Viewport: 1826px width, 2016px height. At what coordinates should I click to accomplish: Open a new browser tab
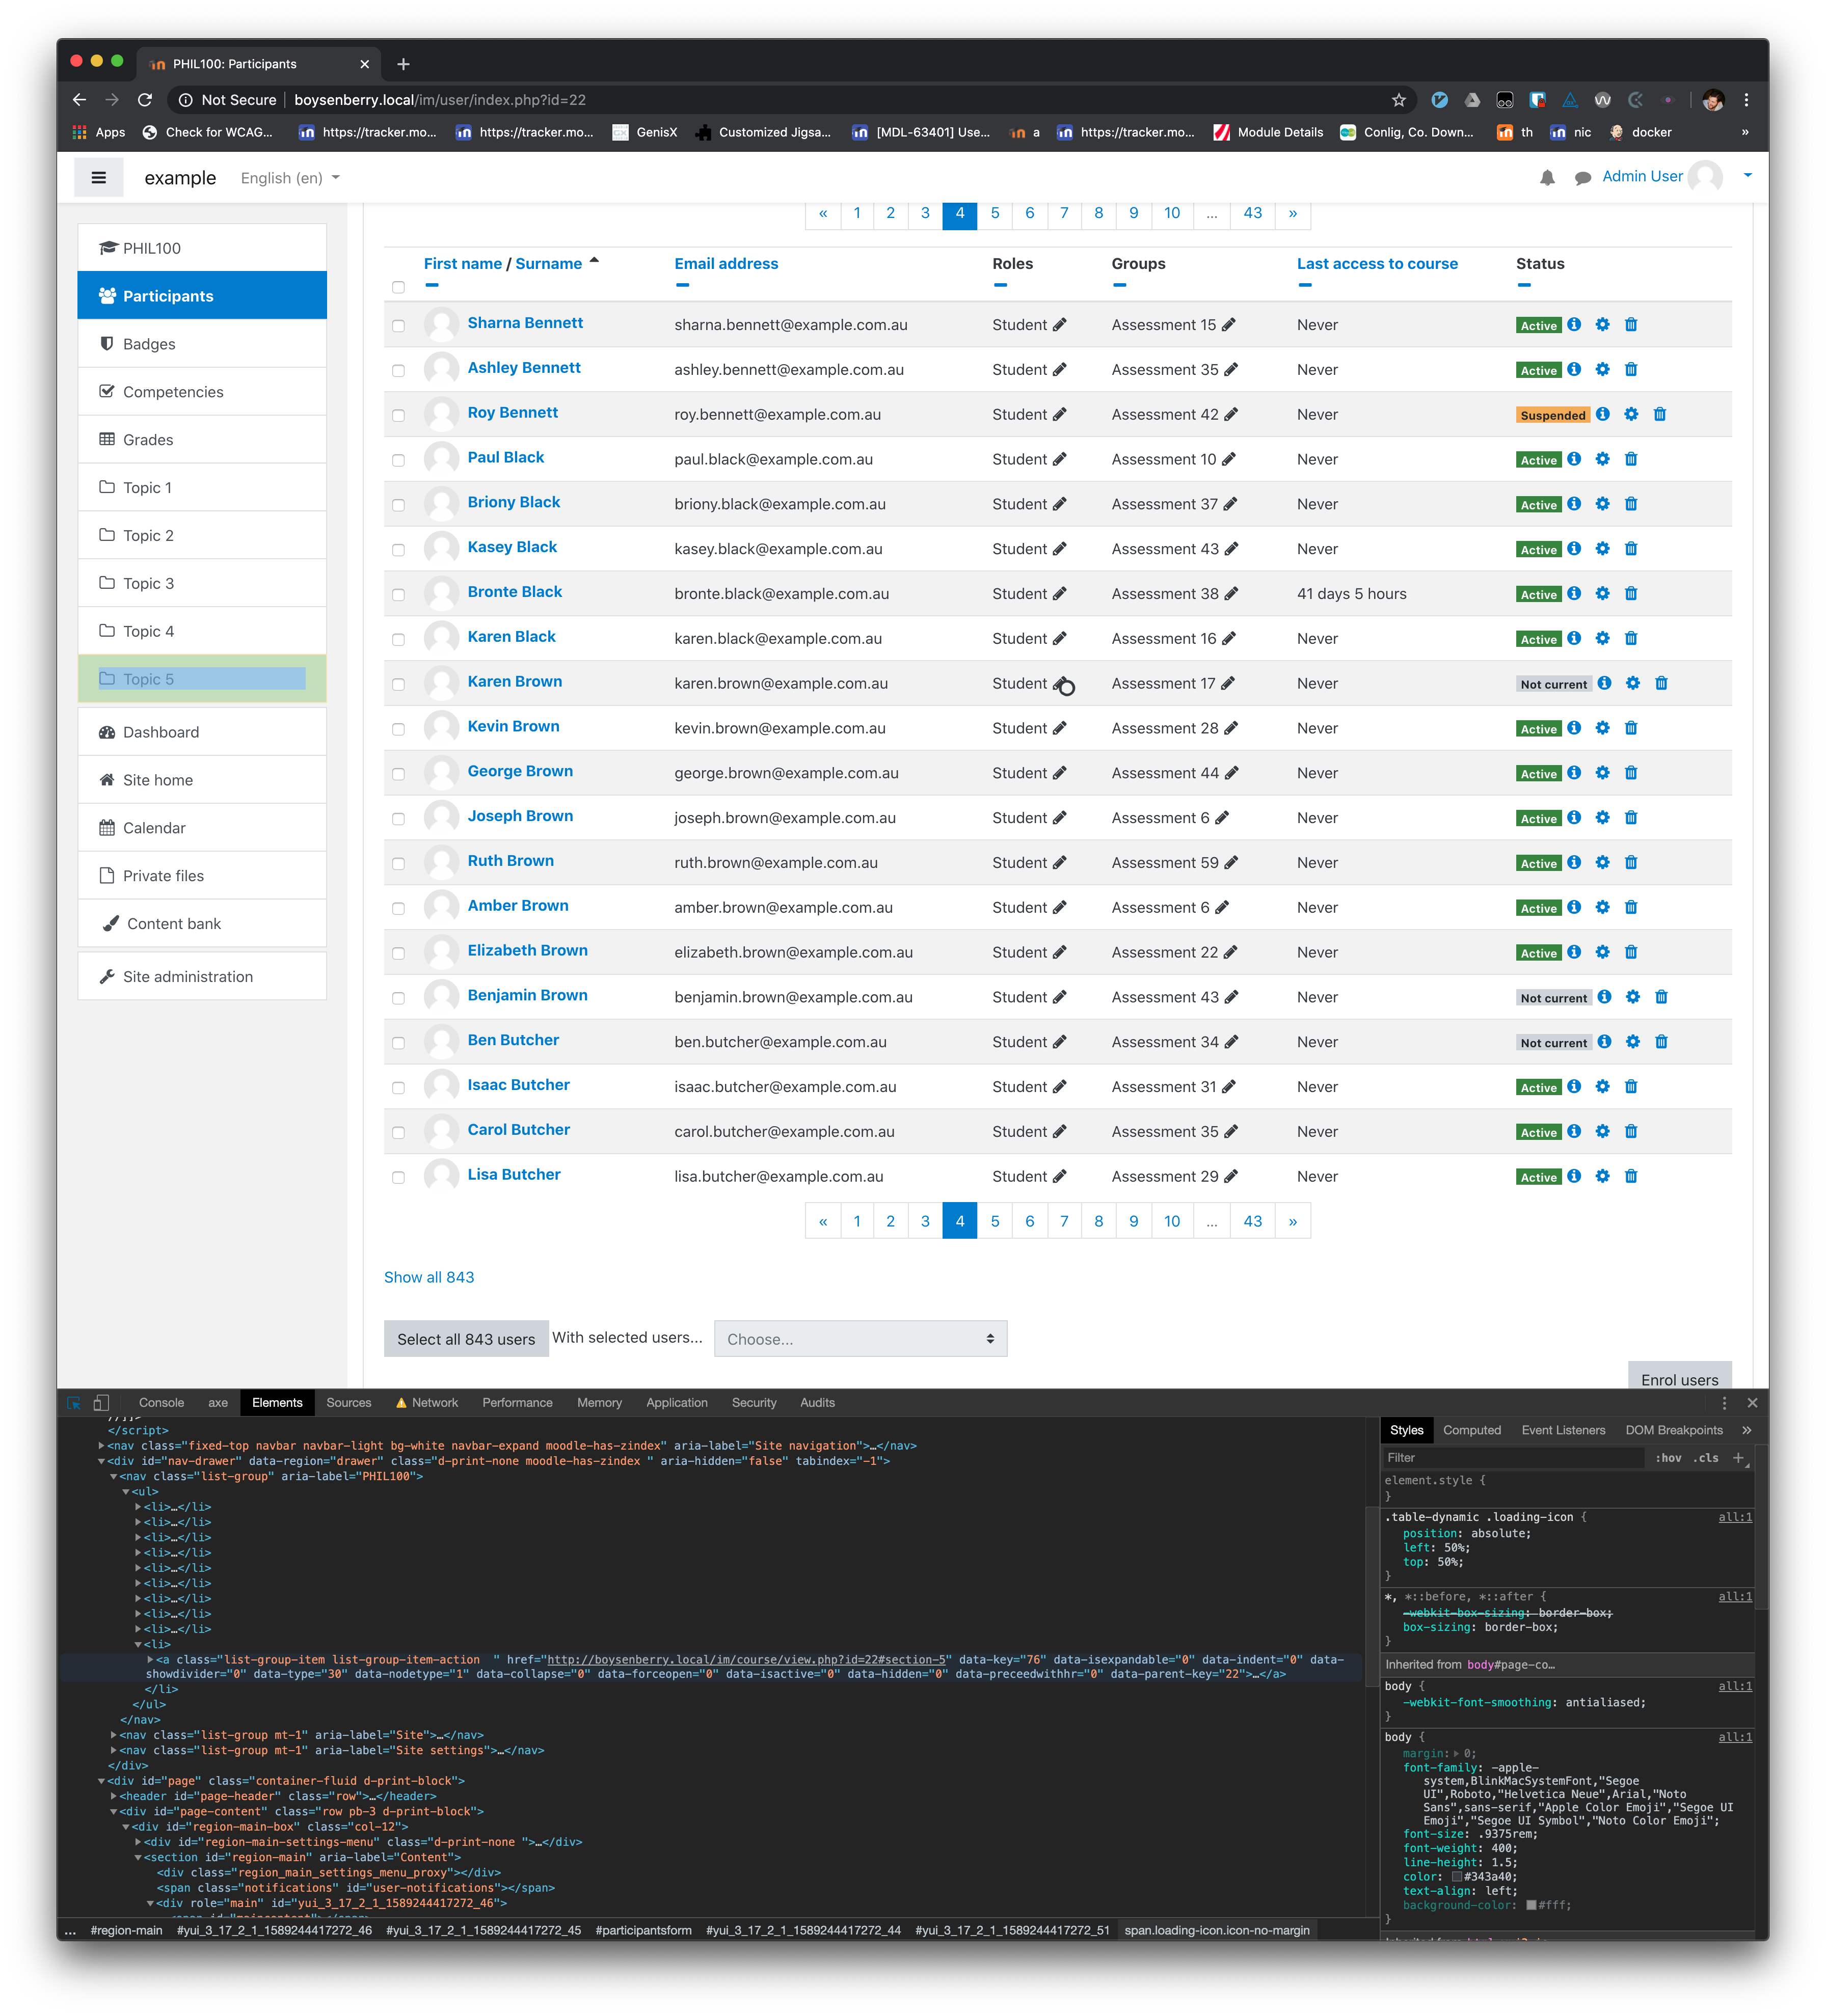(x=403, y=64)
